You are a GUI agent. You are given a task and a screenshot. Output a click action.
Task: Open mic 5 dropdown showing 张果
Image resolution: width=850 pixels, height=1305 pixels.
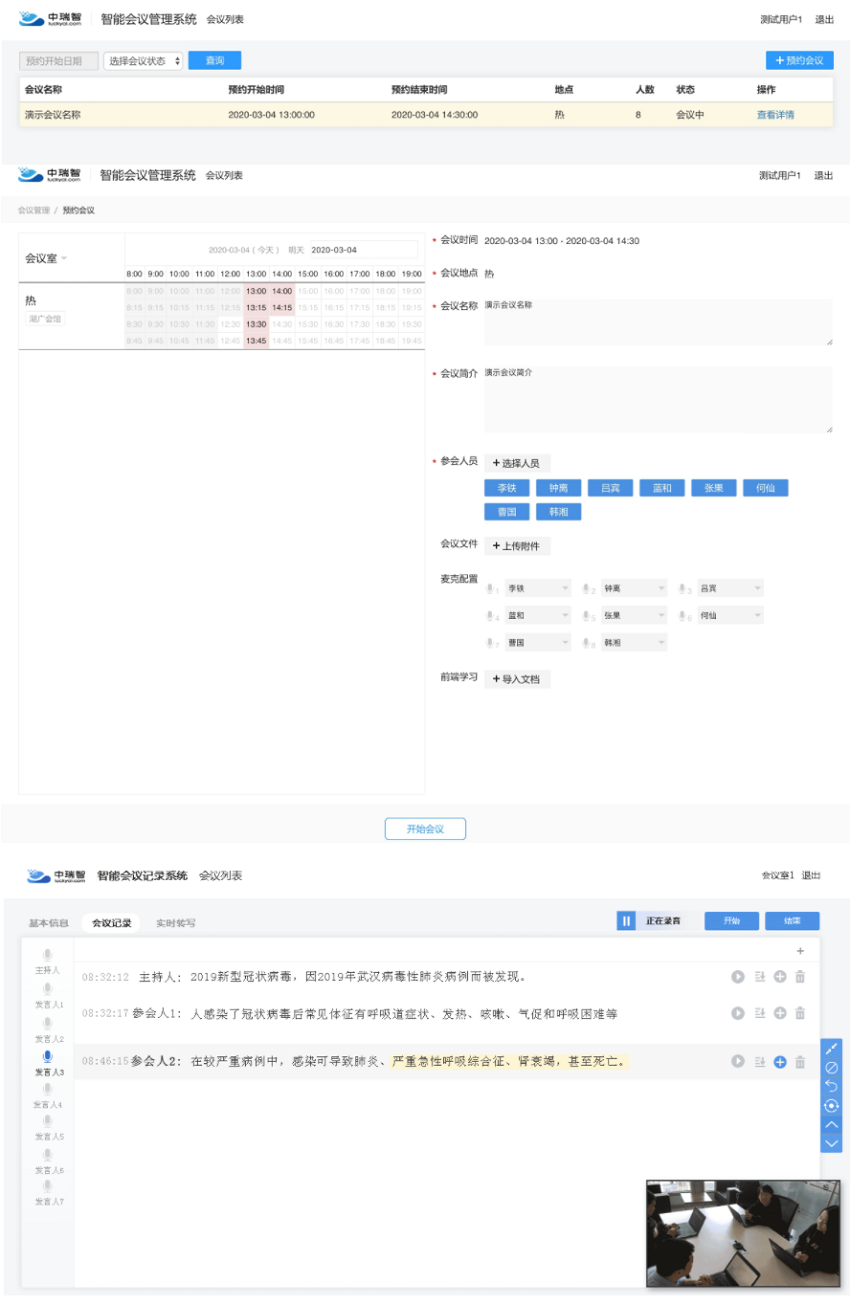(x=633, y=615)
